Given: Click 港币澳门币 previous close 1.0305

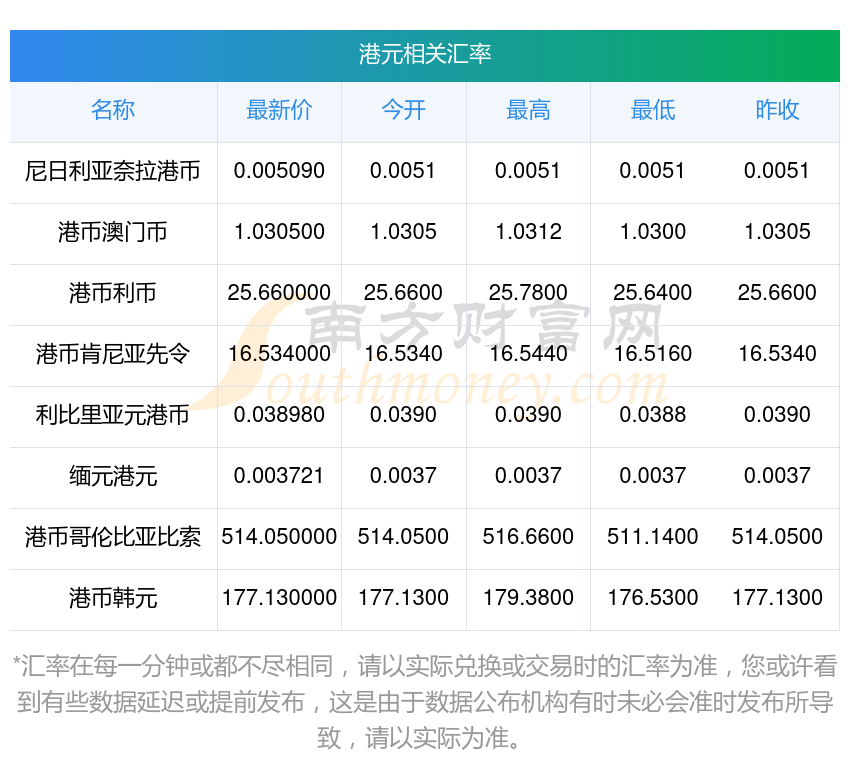Looking at the screenshot, I should (x=777, y=232).
